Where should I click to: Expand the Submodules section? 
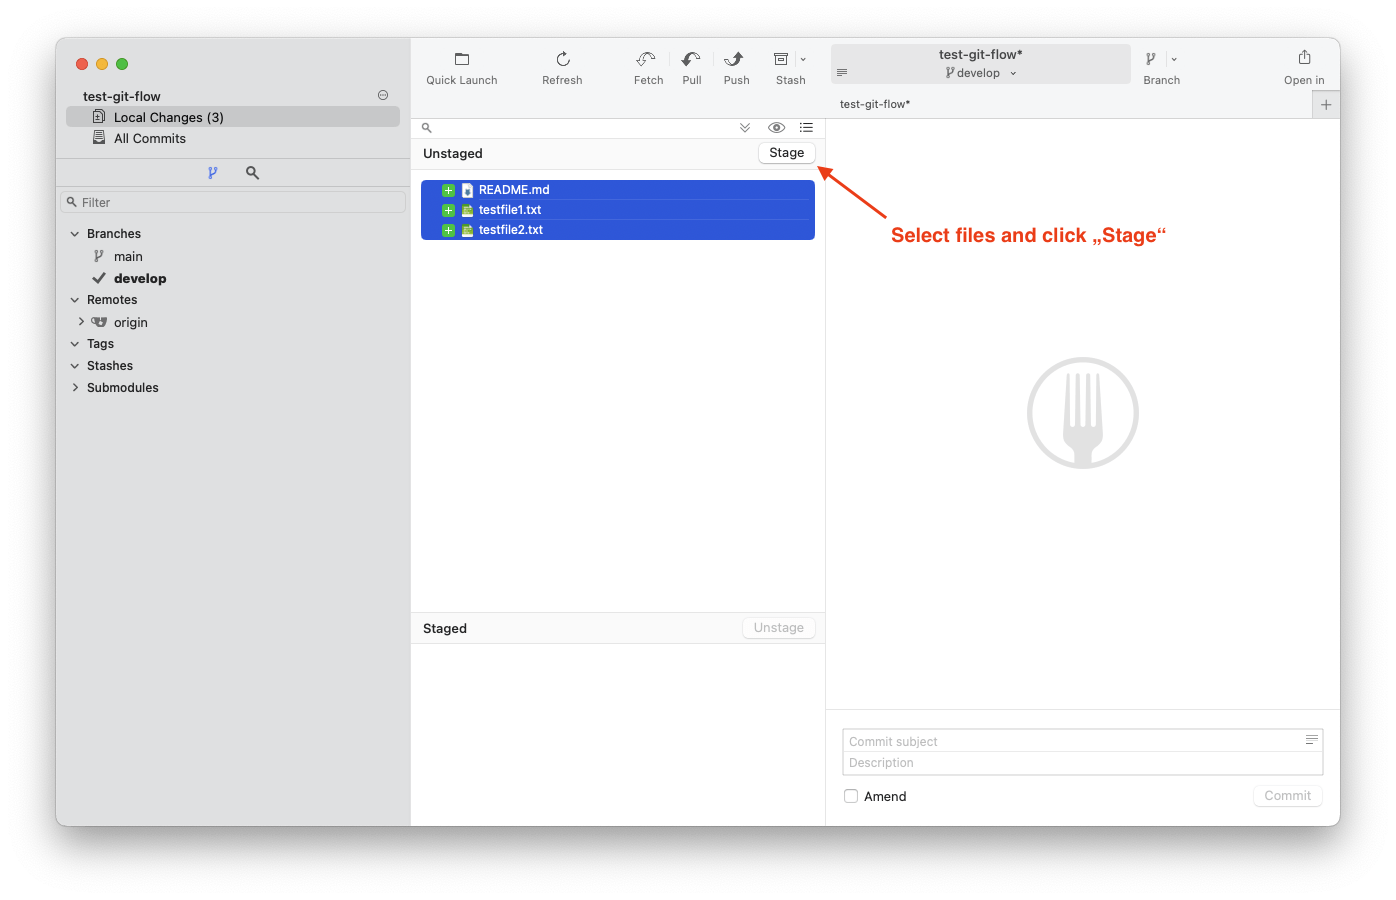click(75, 388)
